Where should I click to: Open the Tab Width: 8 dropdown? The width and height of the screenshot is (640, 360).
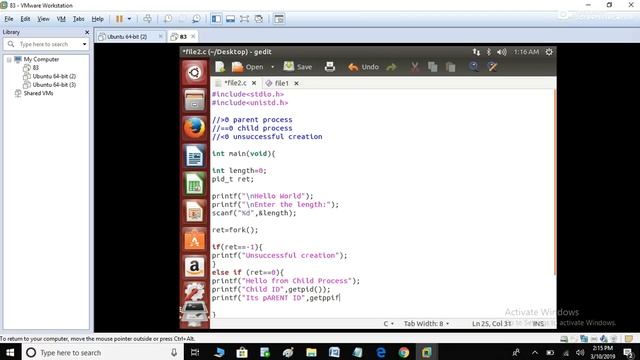(427, 324)
